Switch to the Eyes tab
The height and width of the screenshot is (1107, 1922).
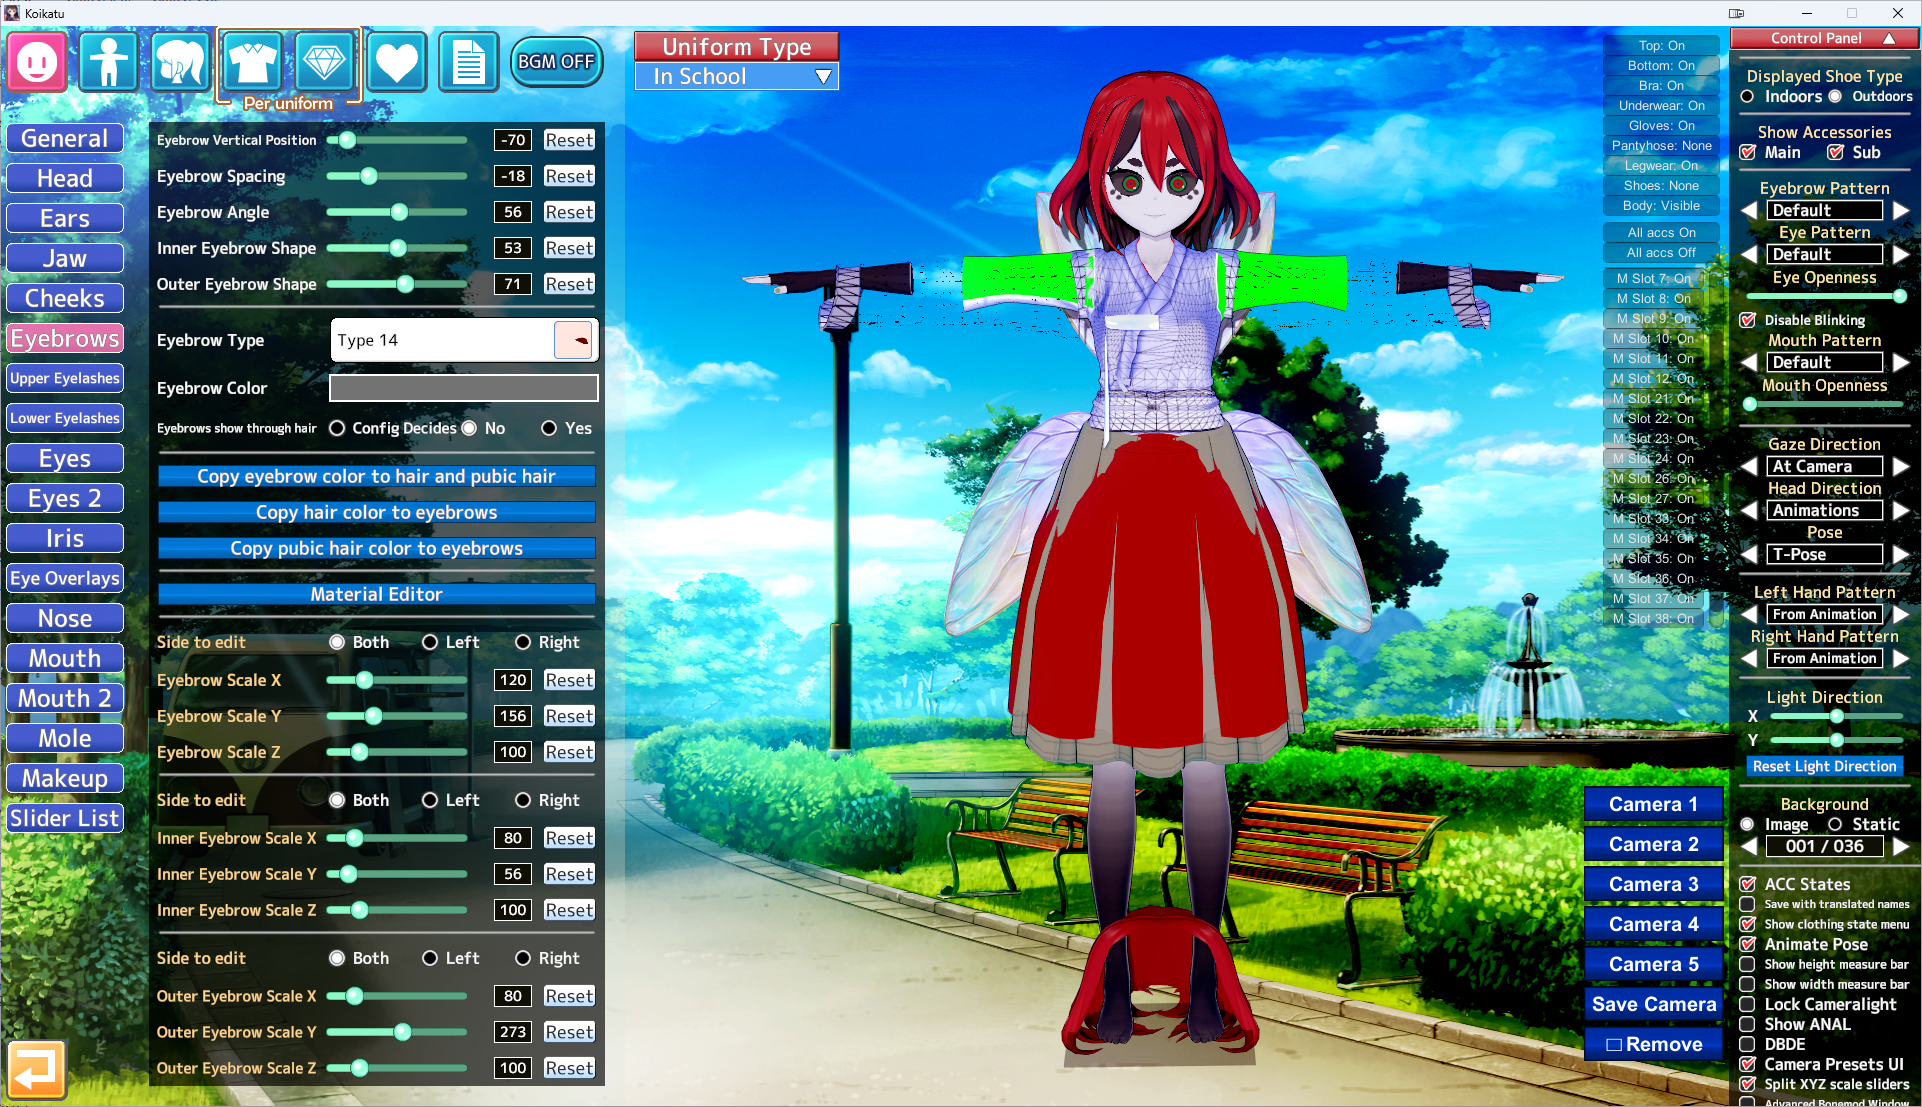[65, 458]
